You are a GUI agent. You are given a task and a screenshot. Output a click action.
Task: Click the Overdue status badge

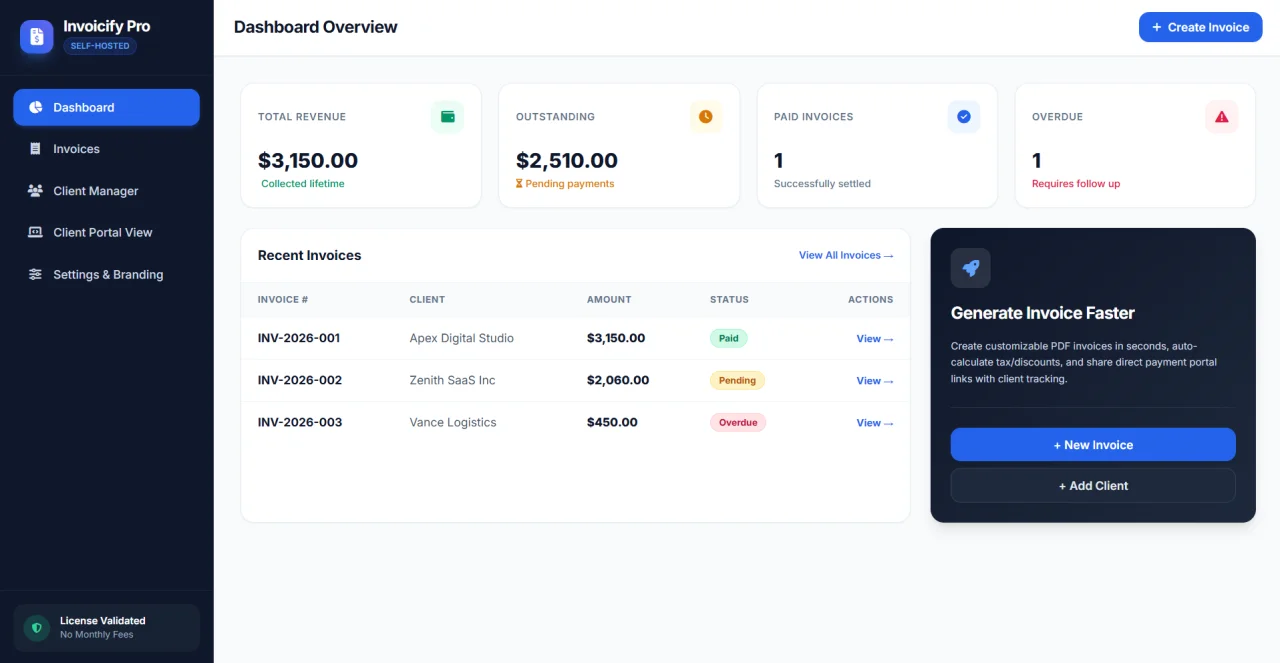(x=738, y=422)
